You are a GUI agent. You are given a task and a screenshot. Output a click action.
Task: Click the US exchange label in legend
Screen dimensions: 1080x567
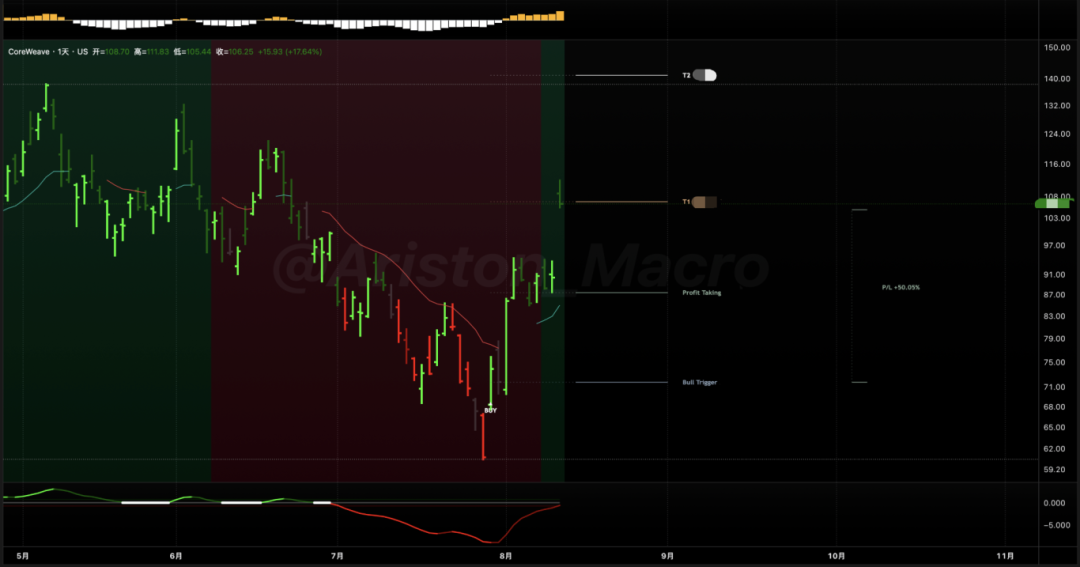coord(83,52)
